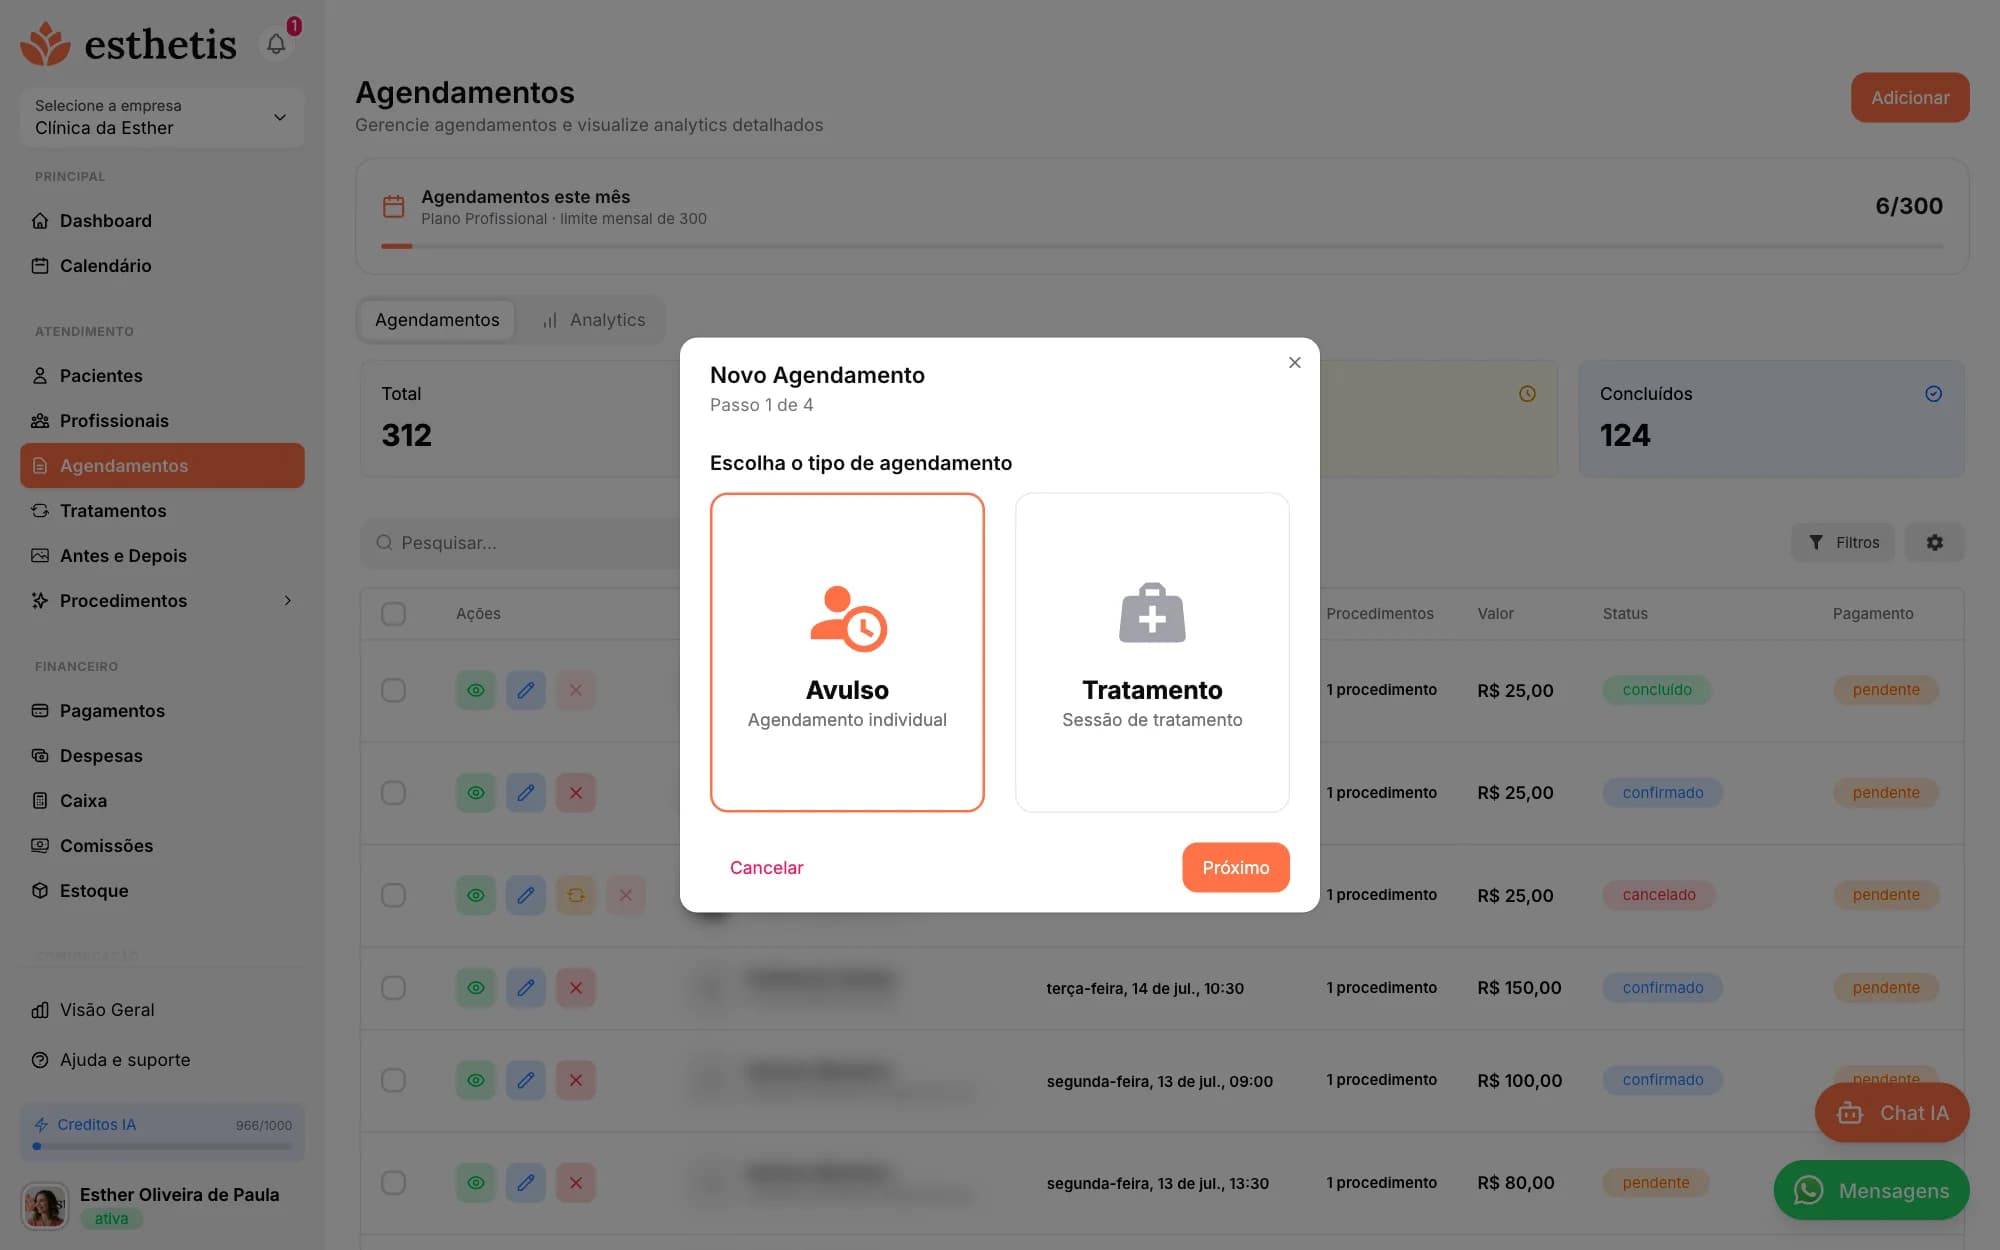Edit the concluído appointment with pencil icon
The width and height of the screenshot is (2000, 1250).
pos(526,690)
